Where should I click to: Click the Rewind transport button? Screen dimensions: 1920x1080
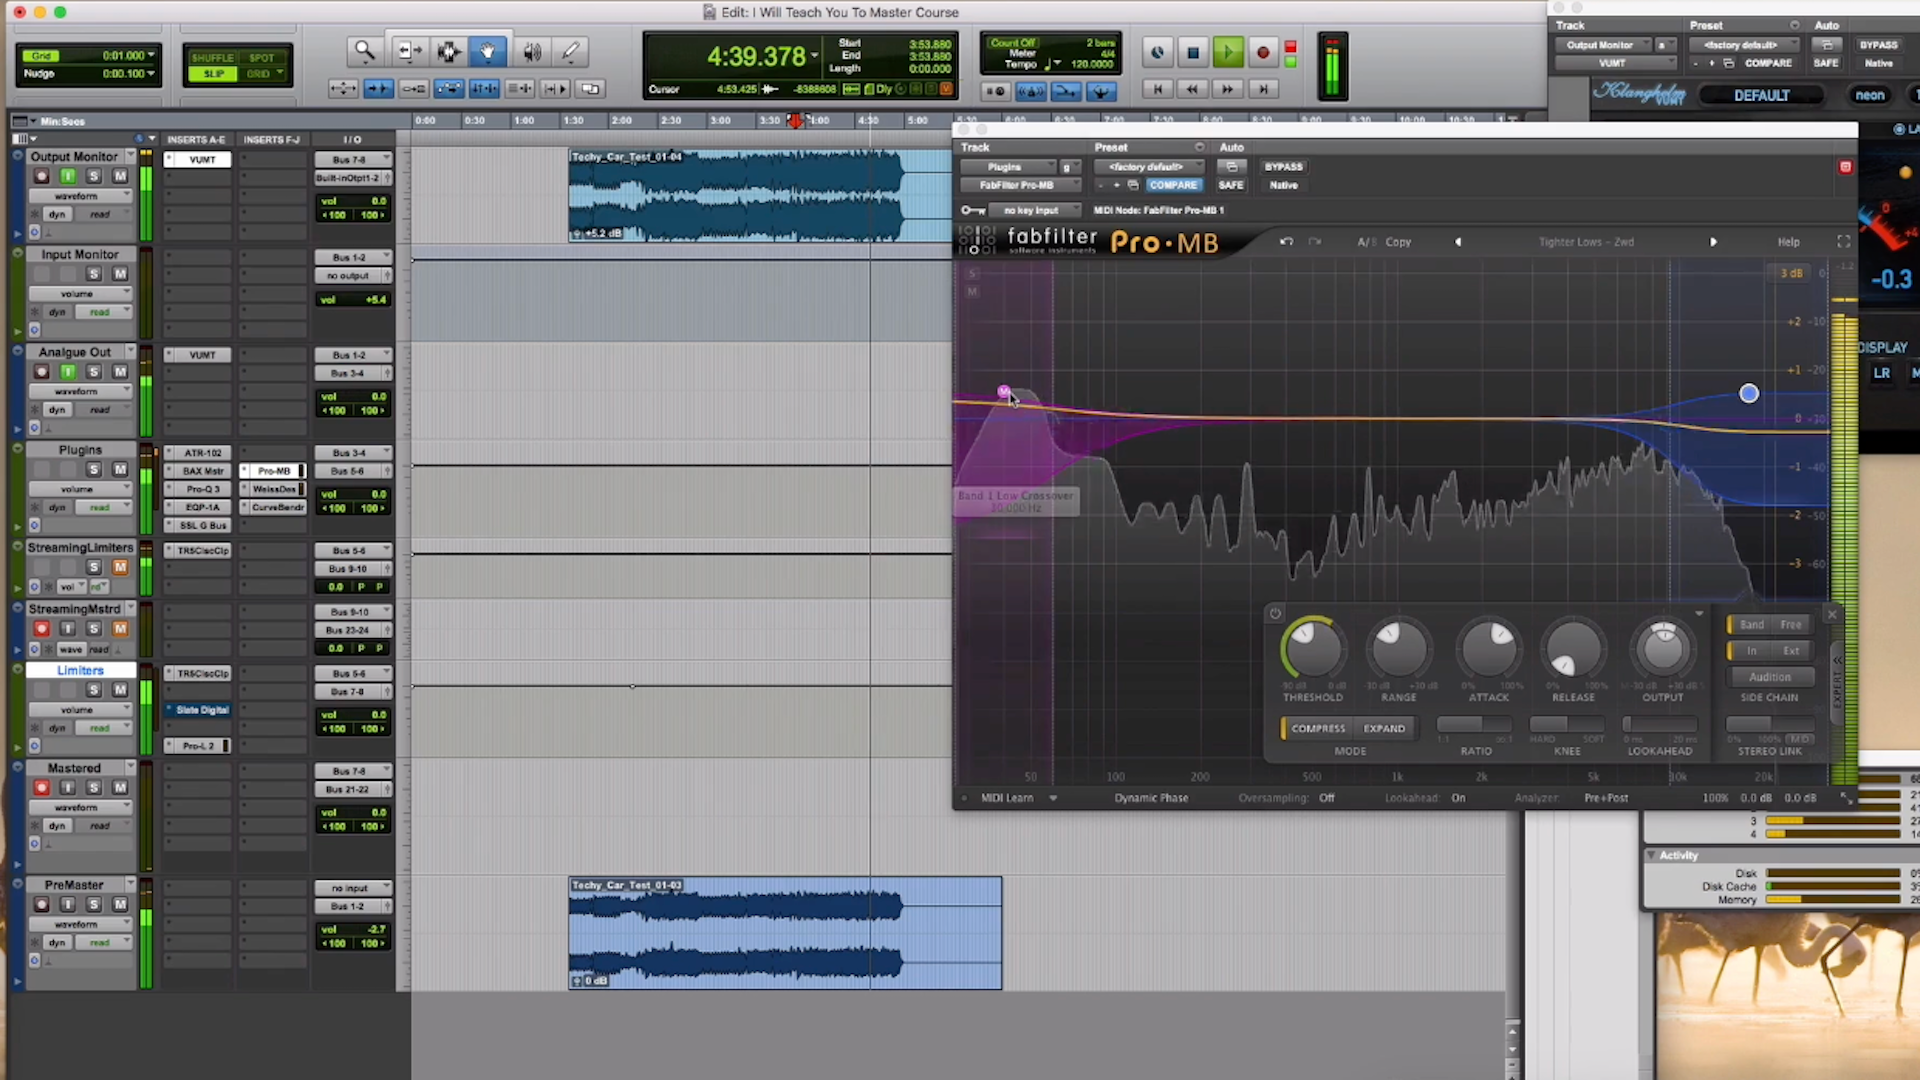pyautogui.click(x=1192, y=89)
